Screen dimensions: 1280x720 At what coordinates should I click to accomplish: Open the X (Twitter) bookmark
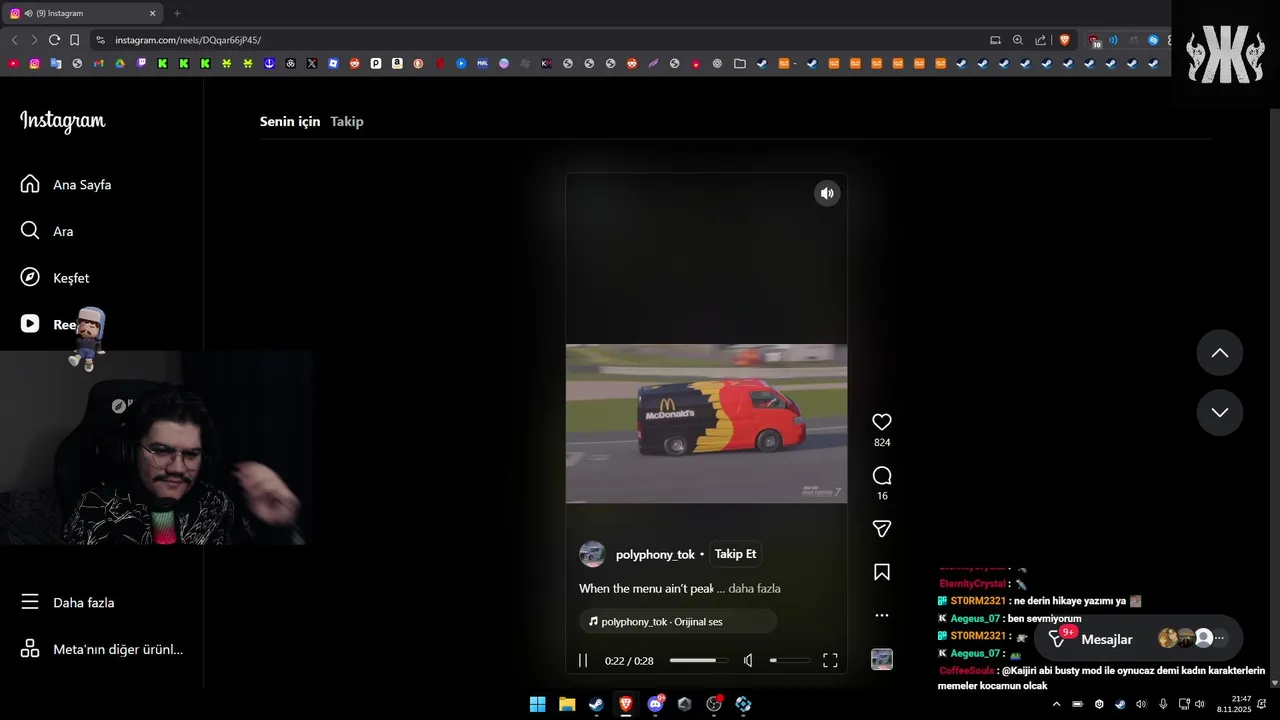pos(312,63)
